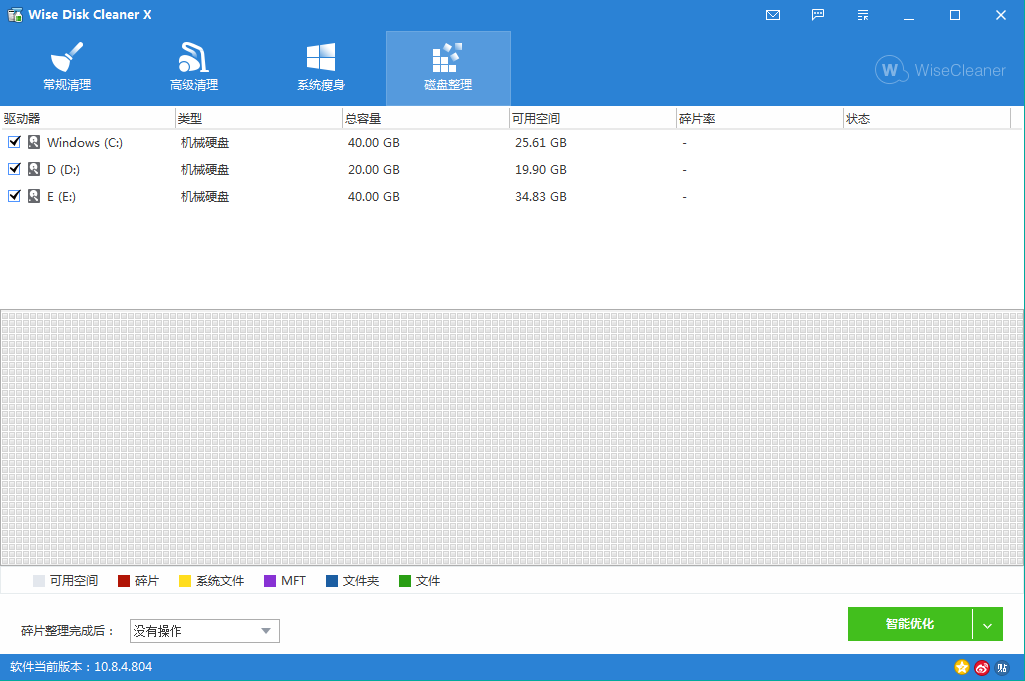1025x681 pixels.
Task: Click the blue Tieba 贴 icon
Action: point(1002,667)
